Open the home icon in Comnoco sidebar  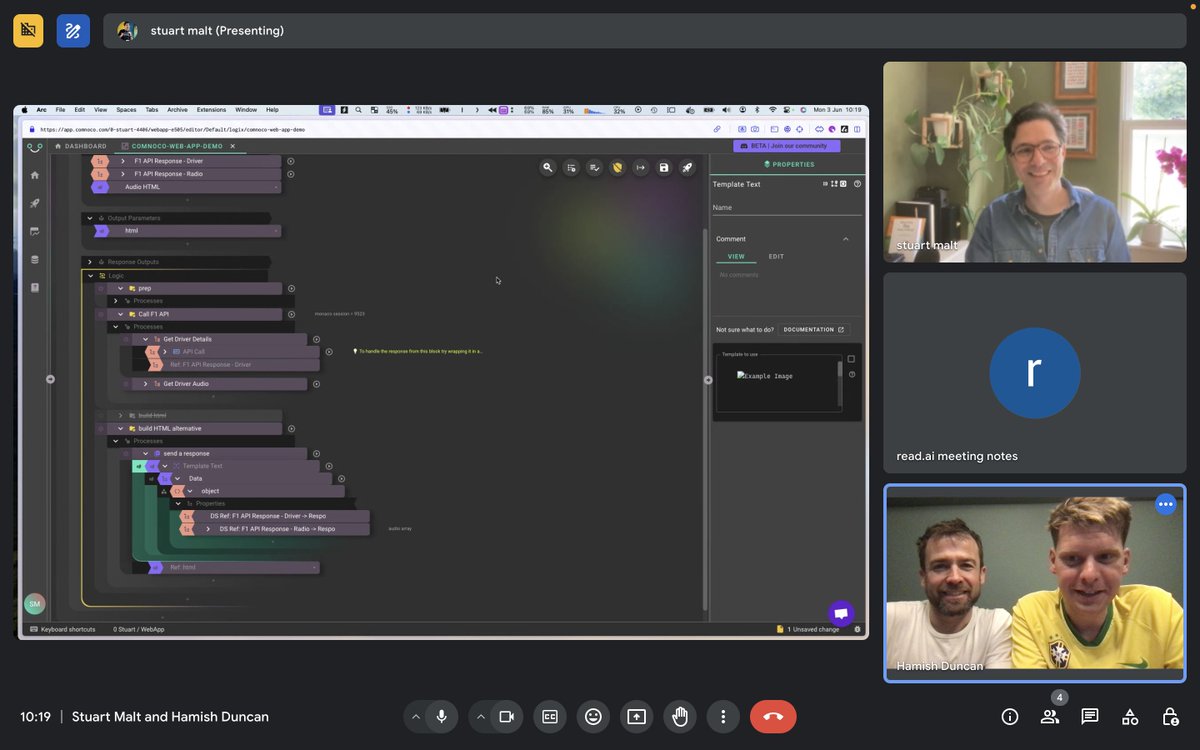35,175
